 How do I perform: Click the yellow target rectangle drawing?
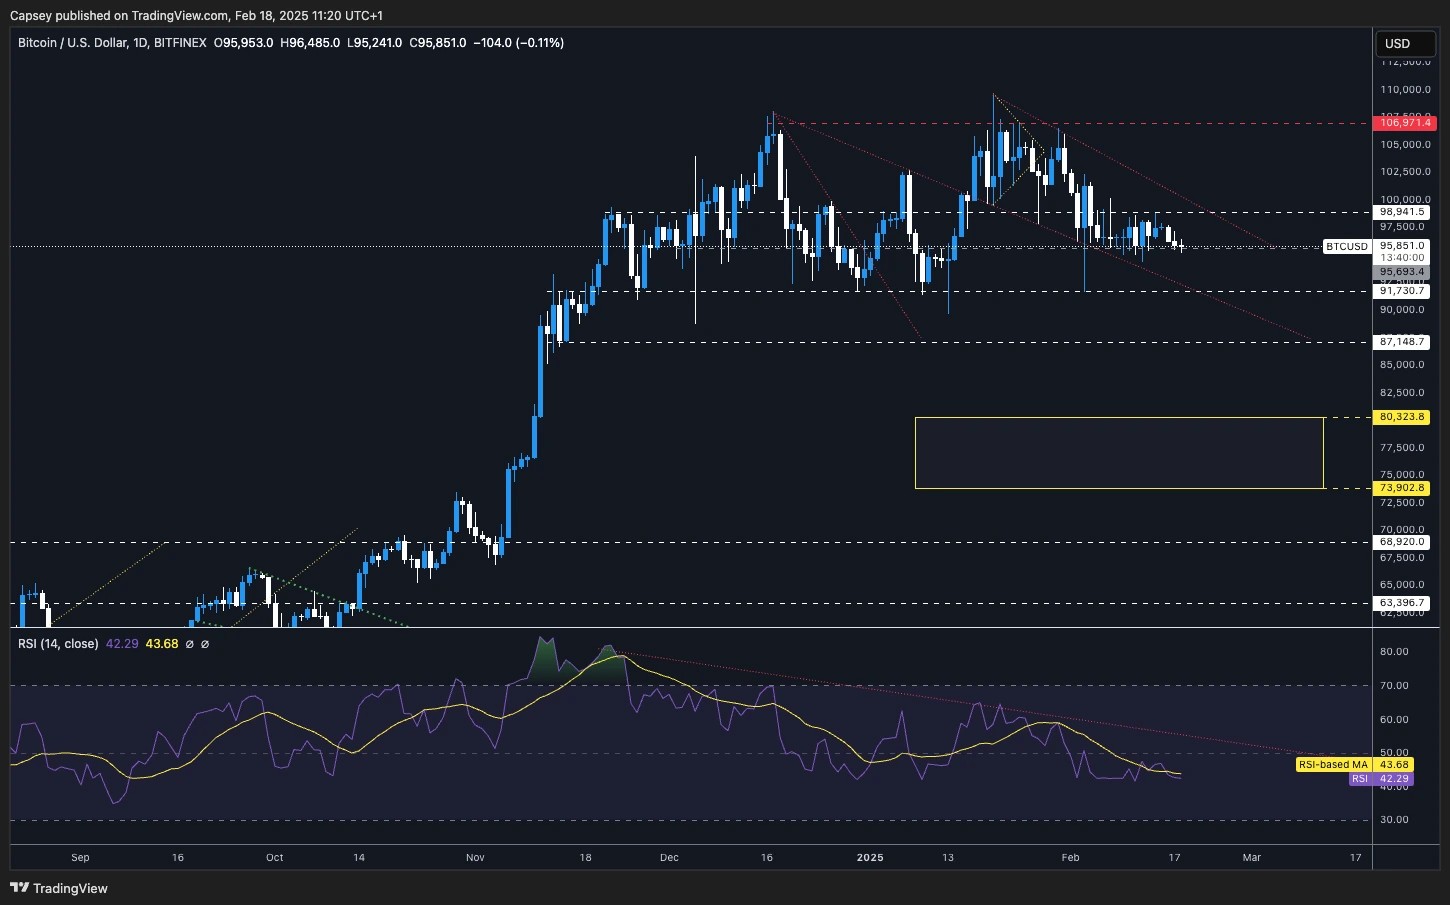[x=1119, y=453]
